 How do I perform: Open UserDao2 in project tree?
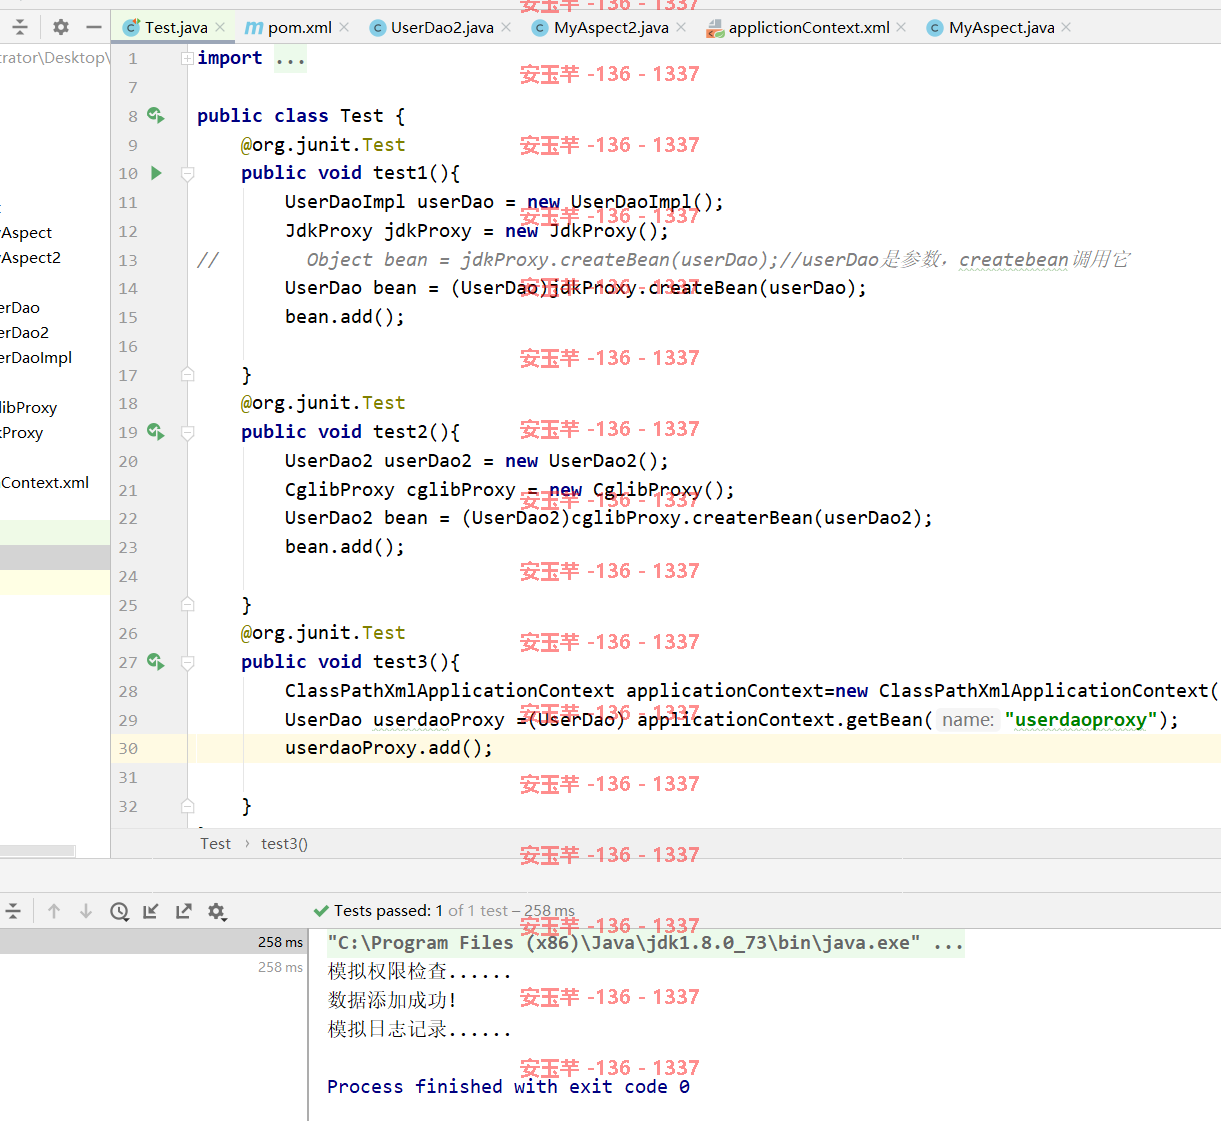(24, 332)
